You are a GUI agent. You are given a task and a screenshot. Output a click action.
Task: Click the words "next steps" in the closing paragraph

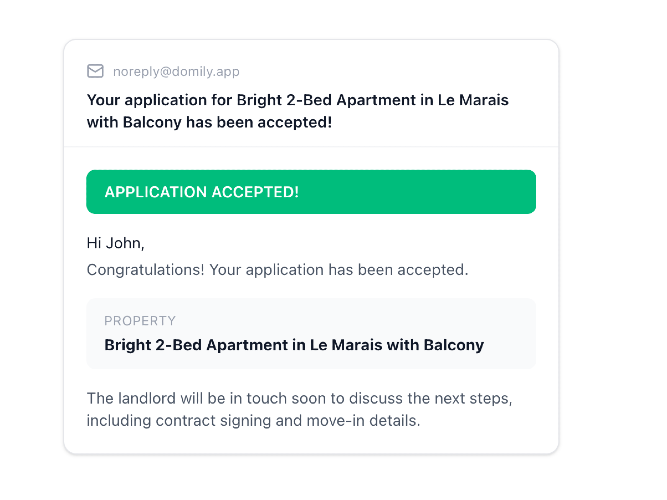pyautogui.click(x=473, y=398)
